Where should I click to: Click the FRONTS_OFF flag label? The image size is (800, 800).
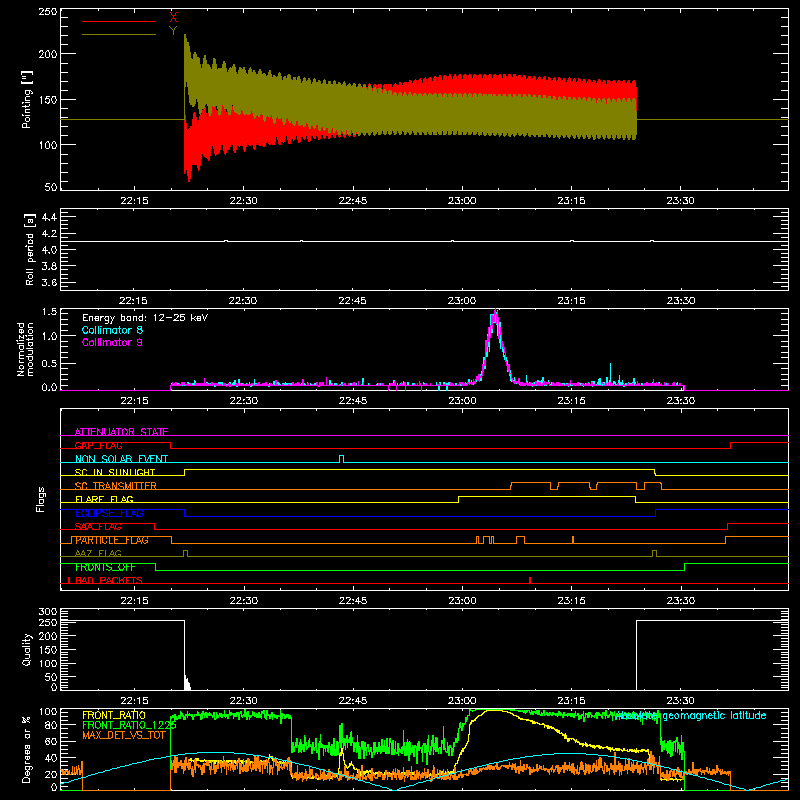105,567
